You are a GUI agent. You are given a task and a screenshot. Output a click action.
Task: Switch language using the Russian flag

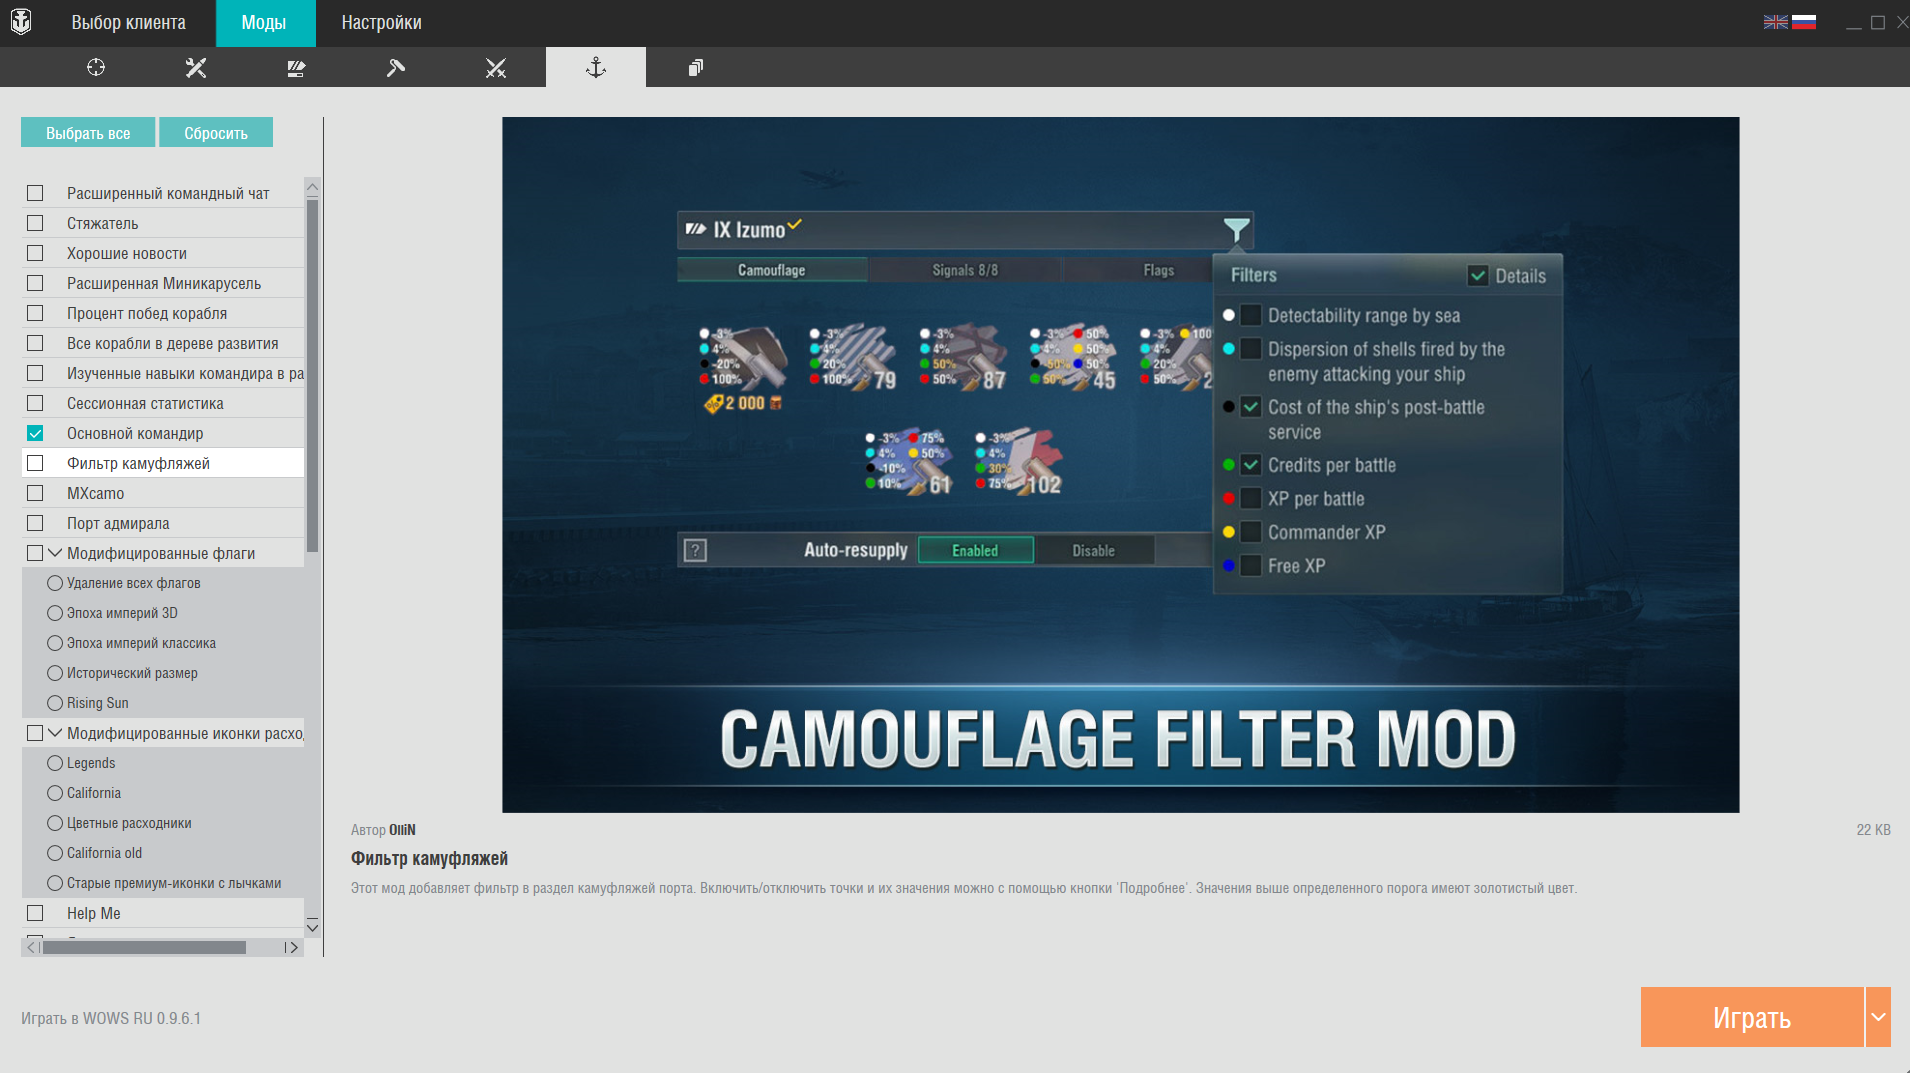point(1804,22)
